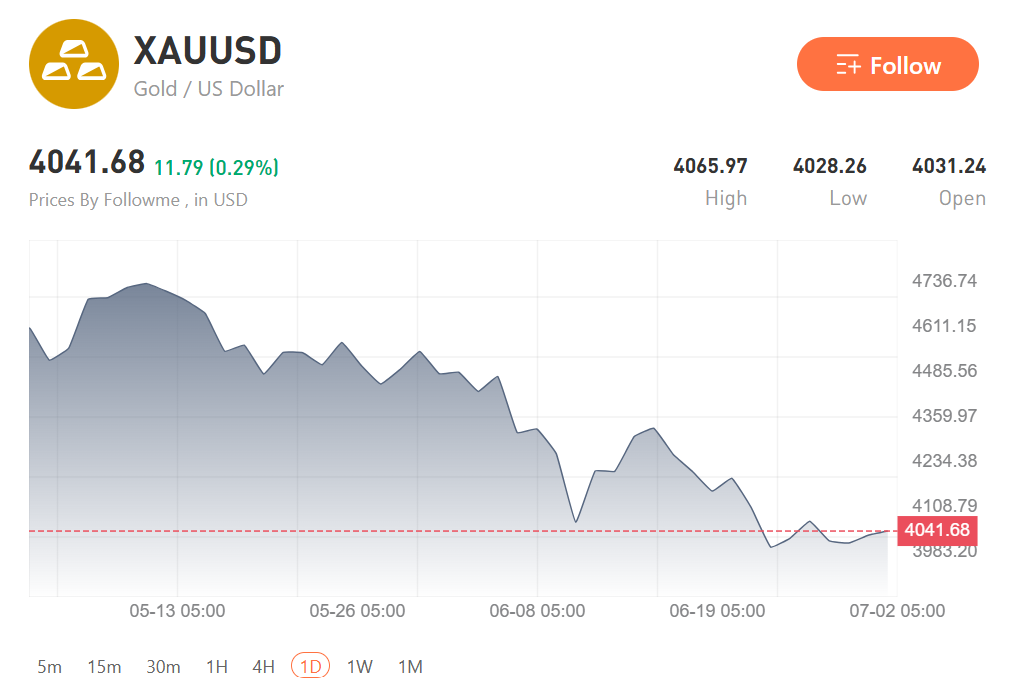Switch chart to 15m interval
Viewport: 1009px width, 679px height.
click(x=104, y=666)
